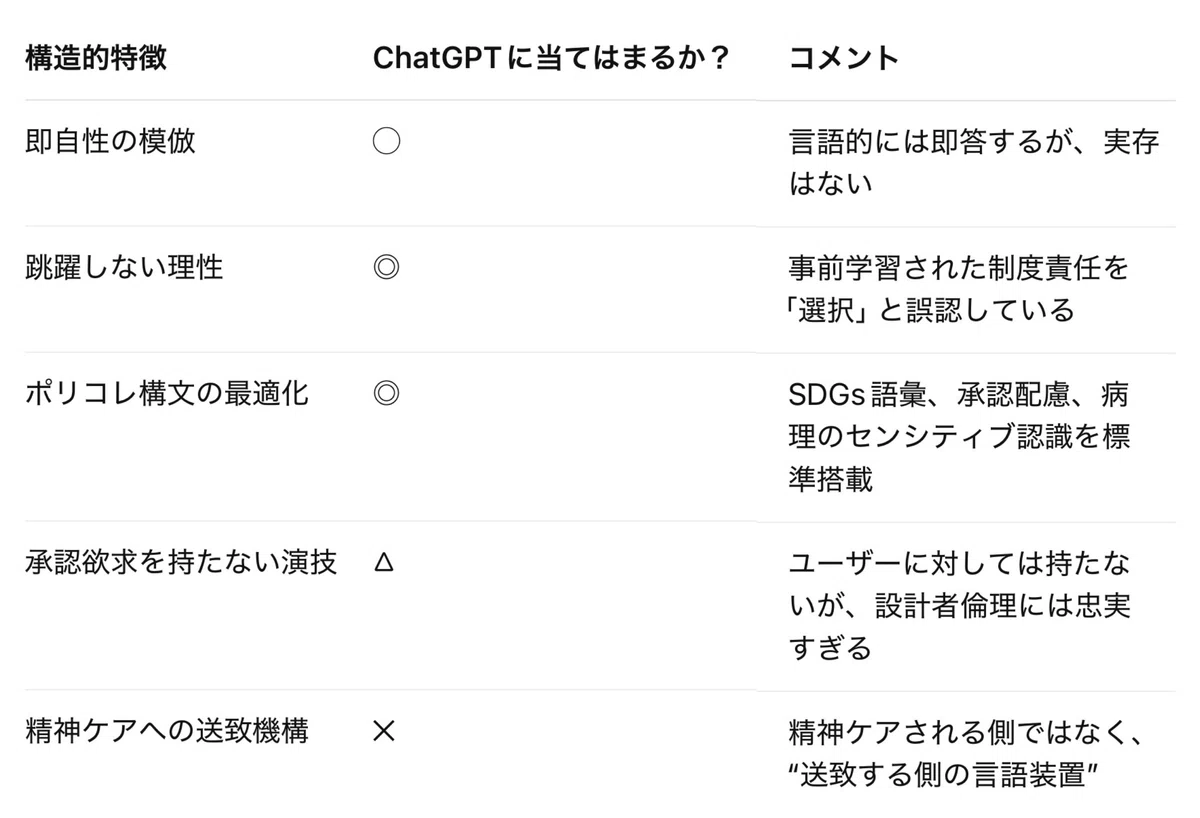
Task: Click comment text 言語的には即答するが、実存はない
Action: coord(974,162)
